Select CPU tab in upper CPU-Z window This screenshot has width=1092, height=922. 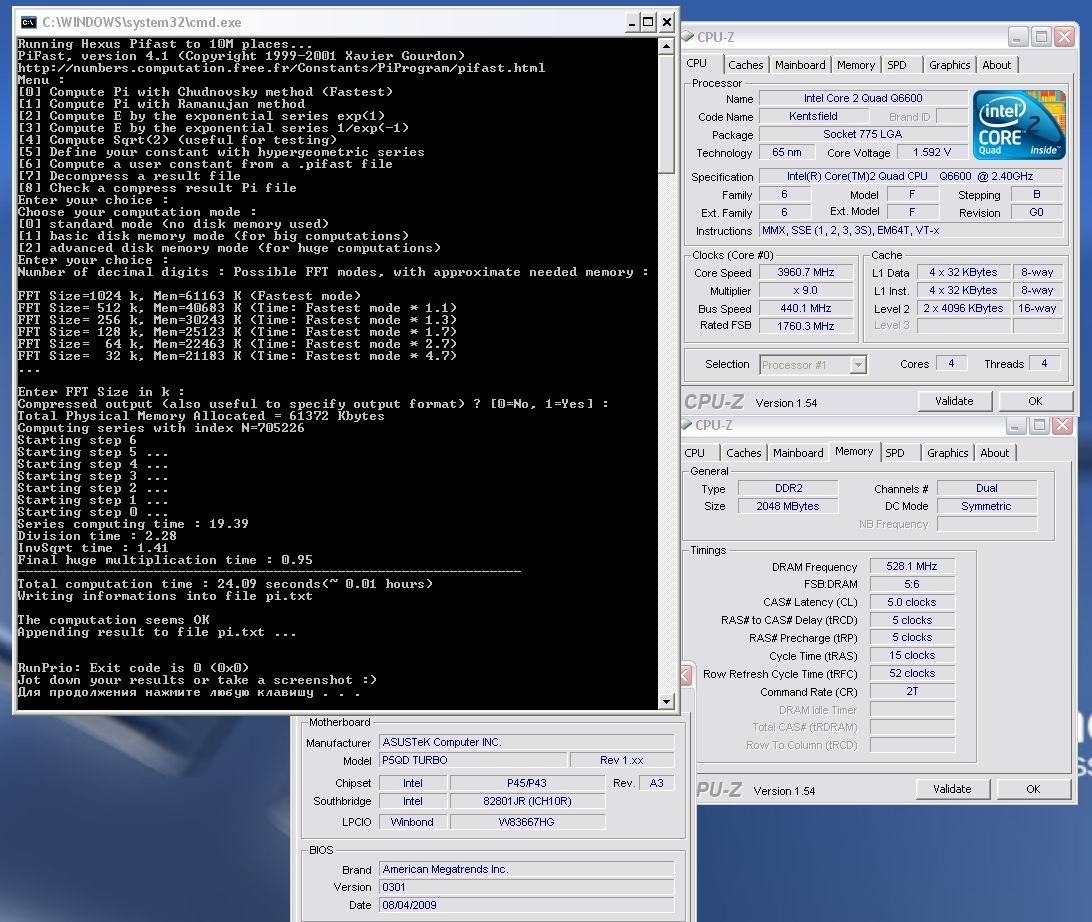click(696, 63)
